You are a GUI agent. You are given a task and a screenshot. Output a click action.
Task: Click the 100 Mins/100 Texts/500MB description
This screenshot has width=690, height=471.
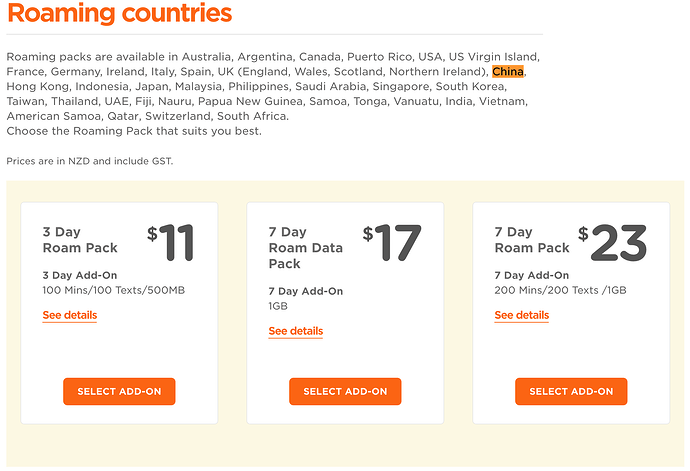click(x=114, y=290)
